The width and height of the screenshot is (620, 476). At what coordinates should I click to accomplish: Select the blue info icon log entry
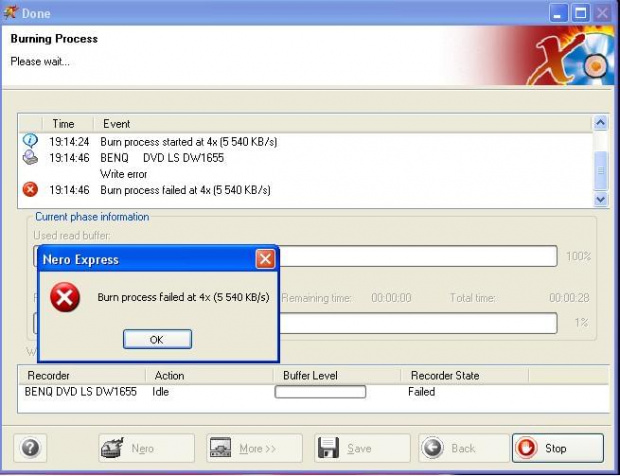click(30, 141)
